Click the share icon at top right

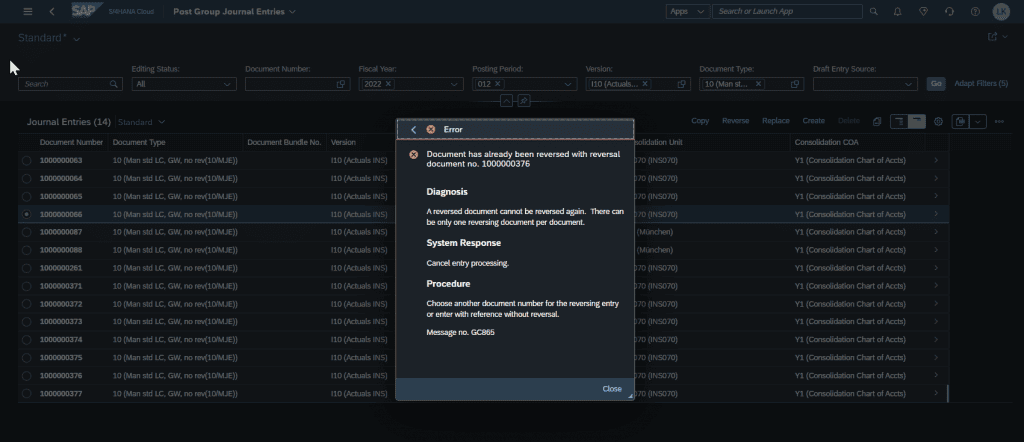click(x=993, y=37)
